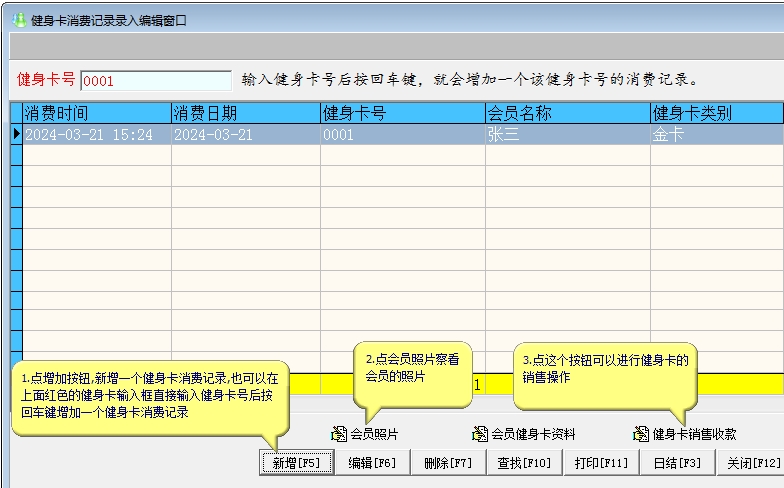Click the 会员名称 column header
Screen dimensions: 784x488
click(x=567, y=113)
